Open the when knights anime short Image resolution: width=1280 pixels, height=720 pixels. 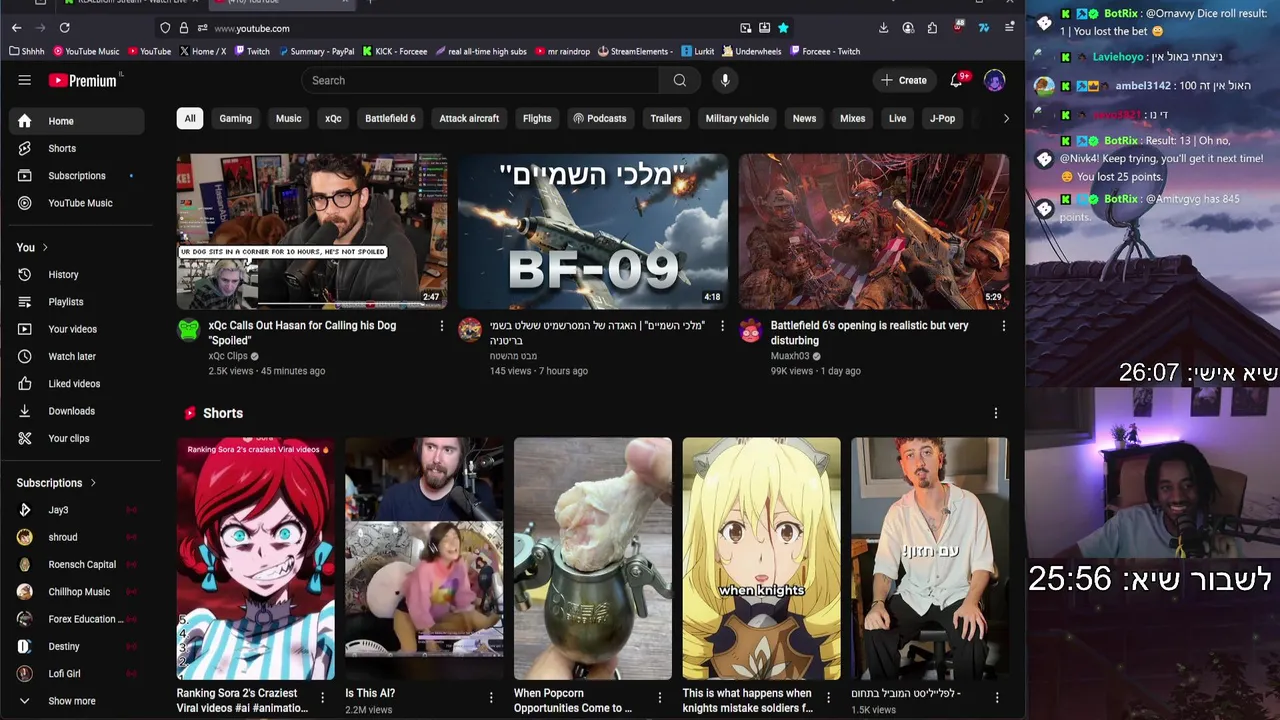click(x=762, y=558)
